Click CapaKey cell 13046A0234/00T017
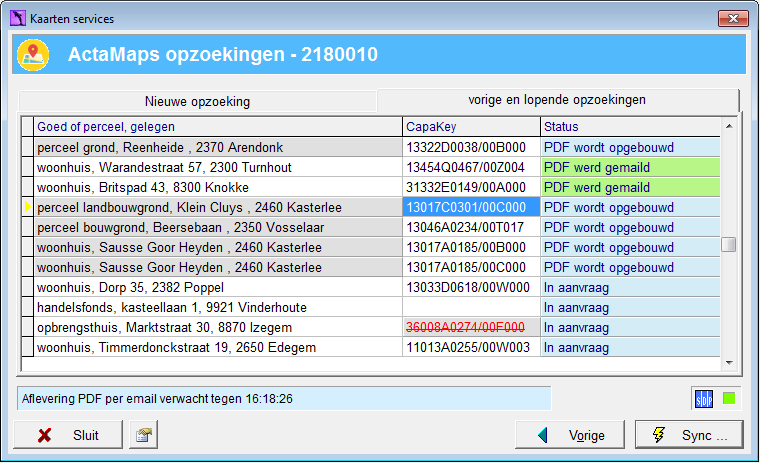The height and width of the screenshot is (463, 760). [x=471, y=227]
